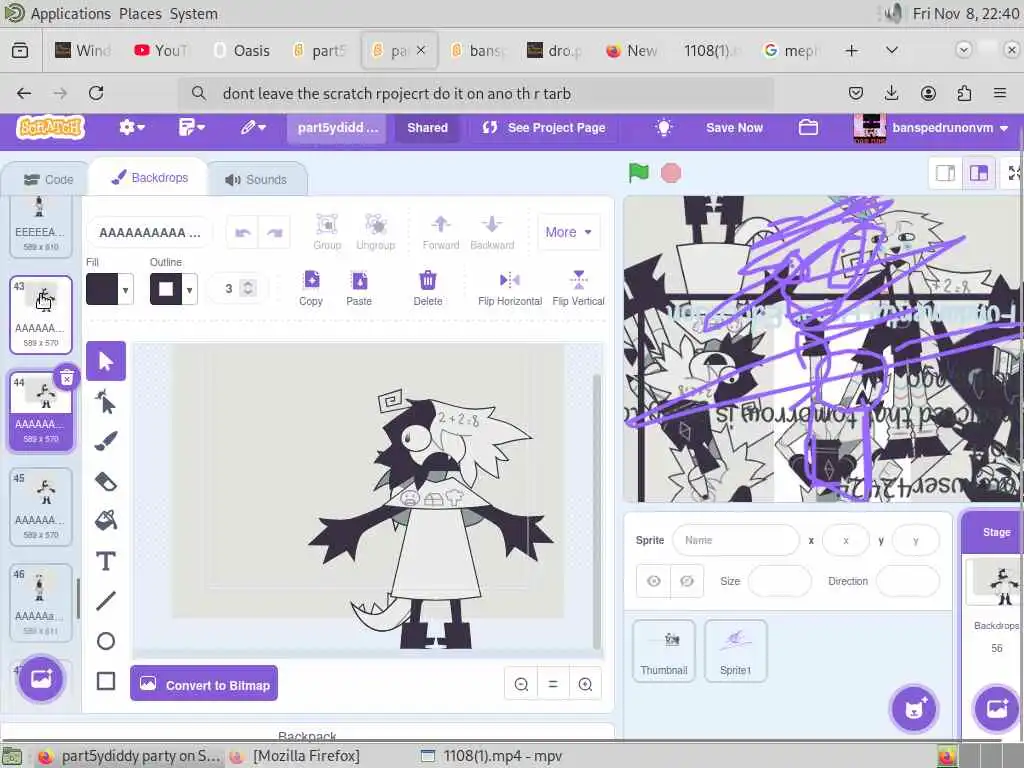
Task: Click the Paste icon
Action: click(x=359, y=288)
